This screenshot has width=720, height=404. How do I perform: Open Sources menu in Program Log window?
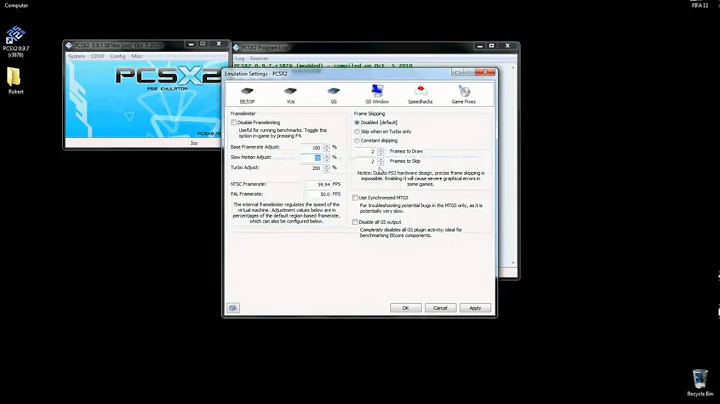[259, 58]
